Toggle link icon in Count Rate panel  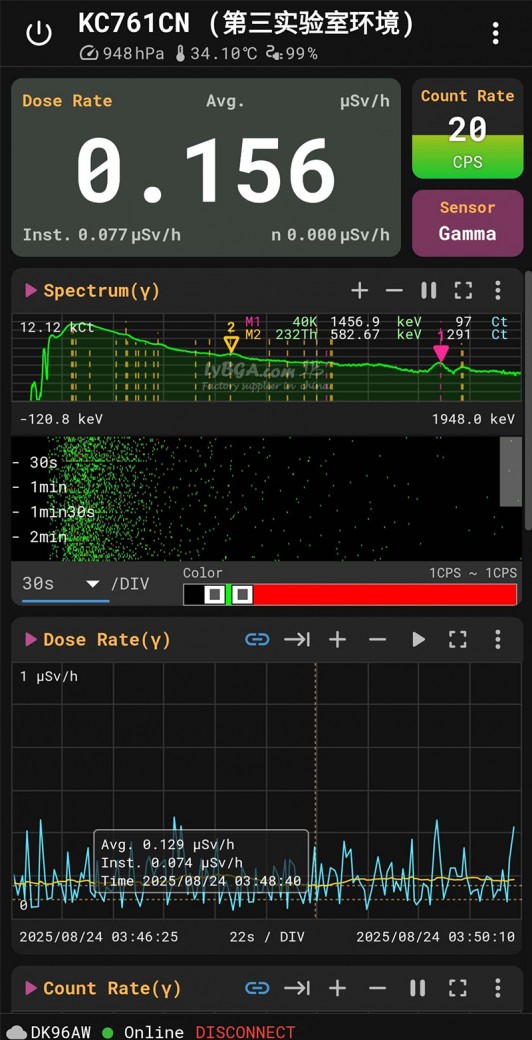(x=257, y=988)
